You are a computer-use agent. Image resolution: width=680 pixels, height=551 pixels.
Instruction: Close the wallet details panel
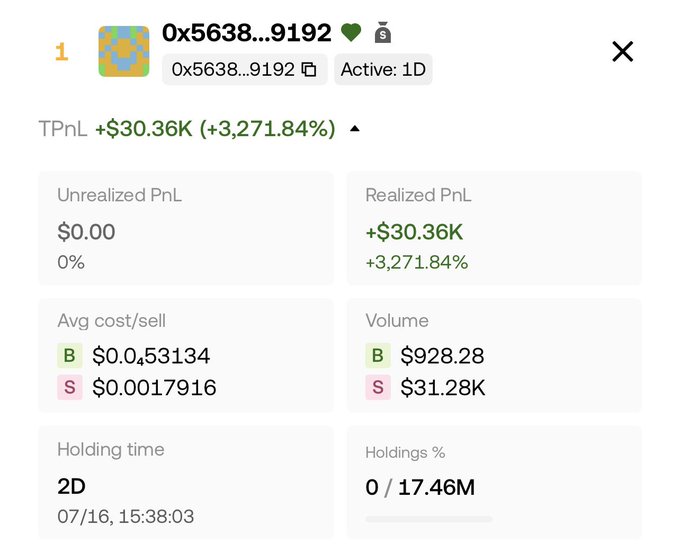click(x=622, y=52)
